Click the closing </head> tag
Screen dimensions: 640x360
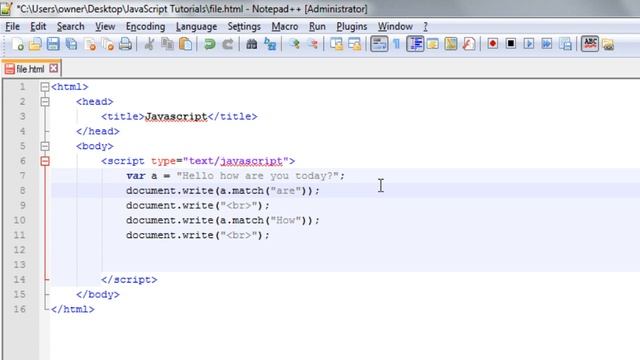(98, 131)
